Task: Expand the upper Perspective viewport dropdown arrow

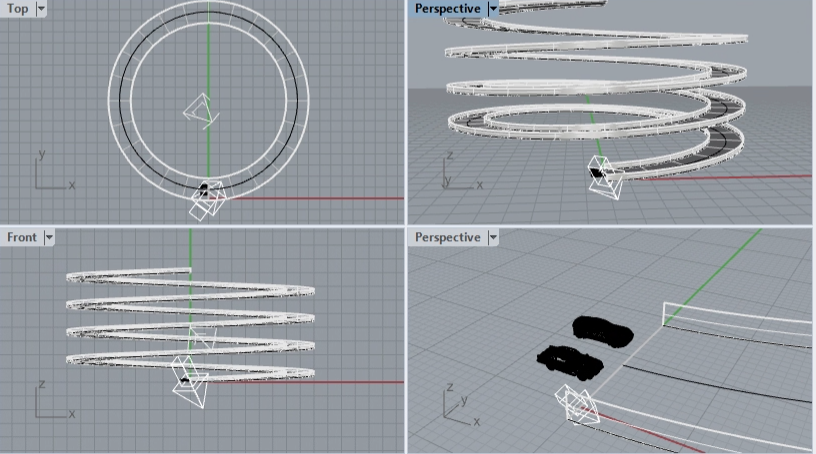Action: click(493, 8)
